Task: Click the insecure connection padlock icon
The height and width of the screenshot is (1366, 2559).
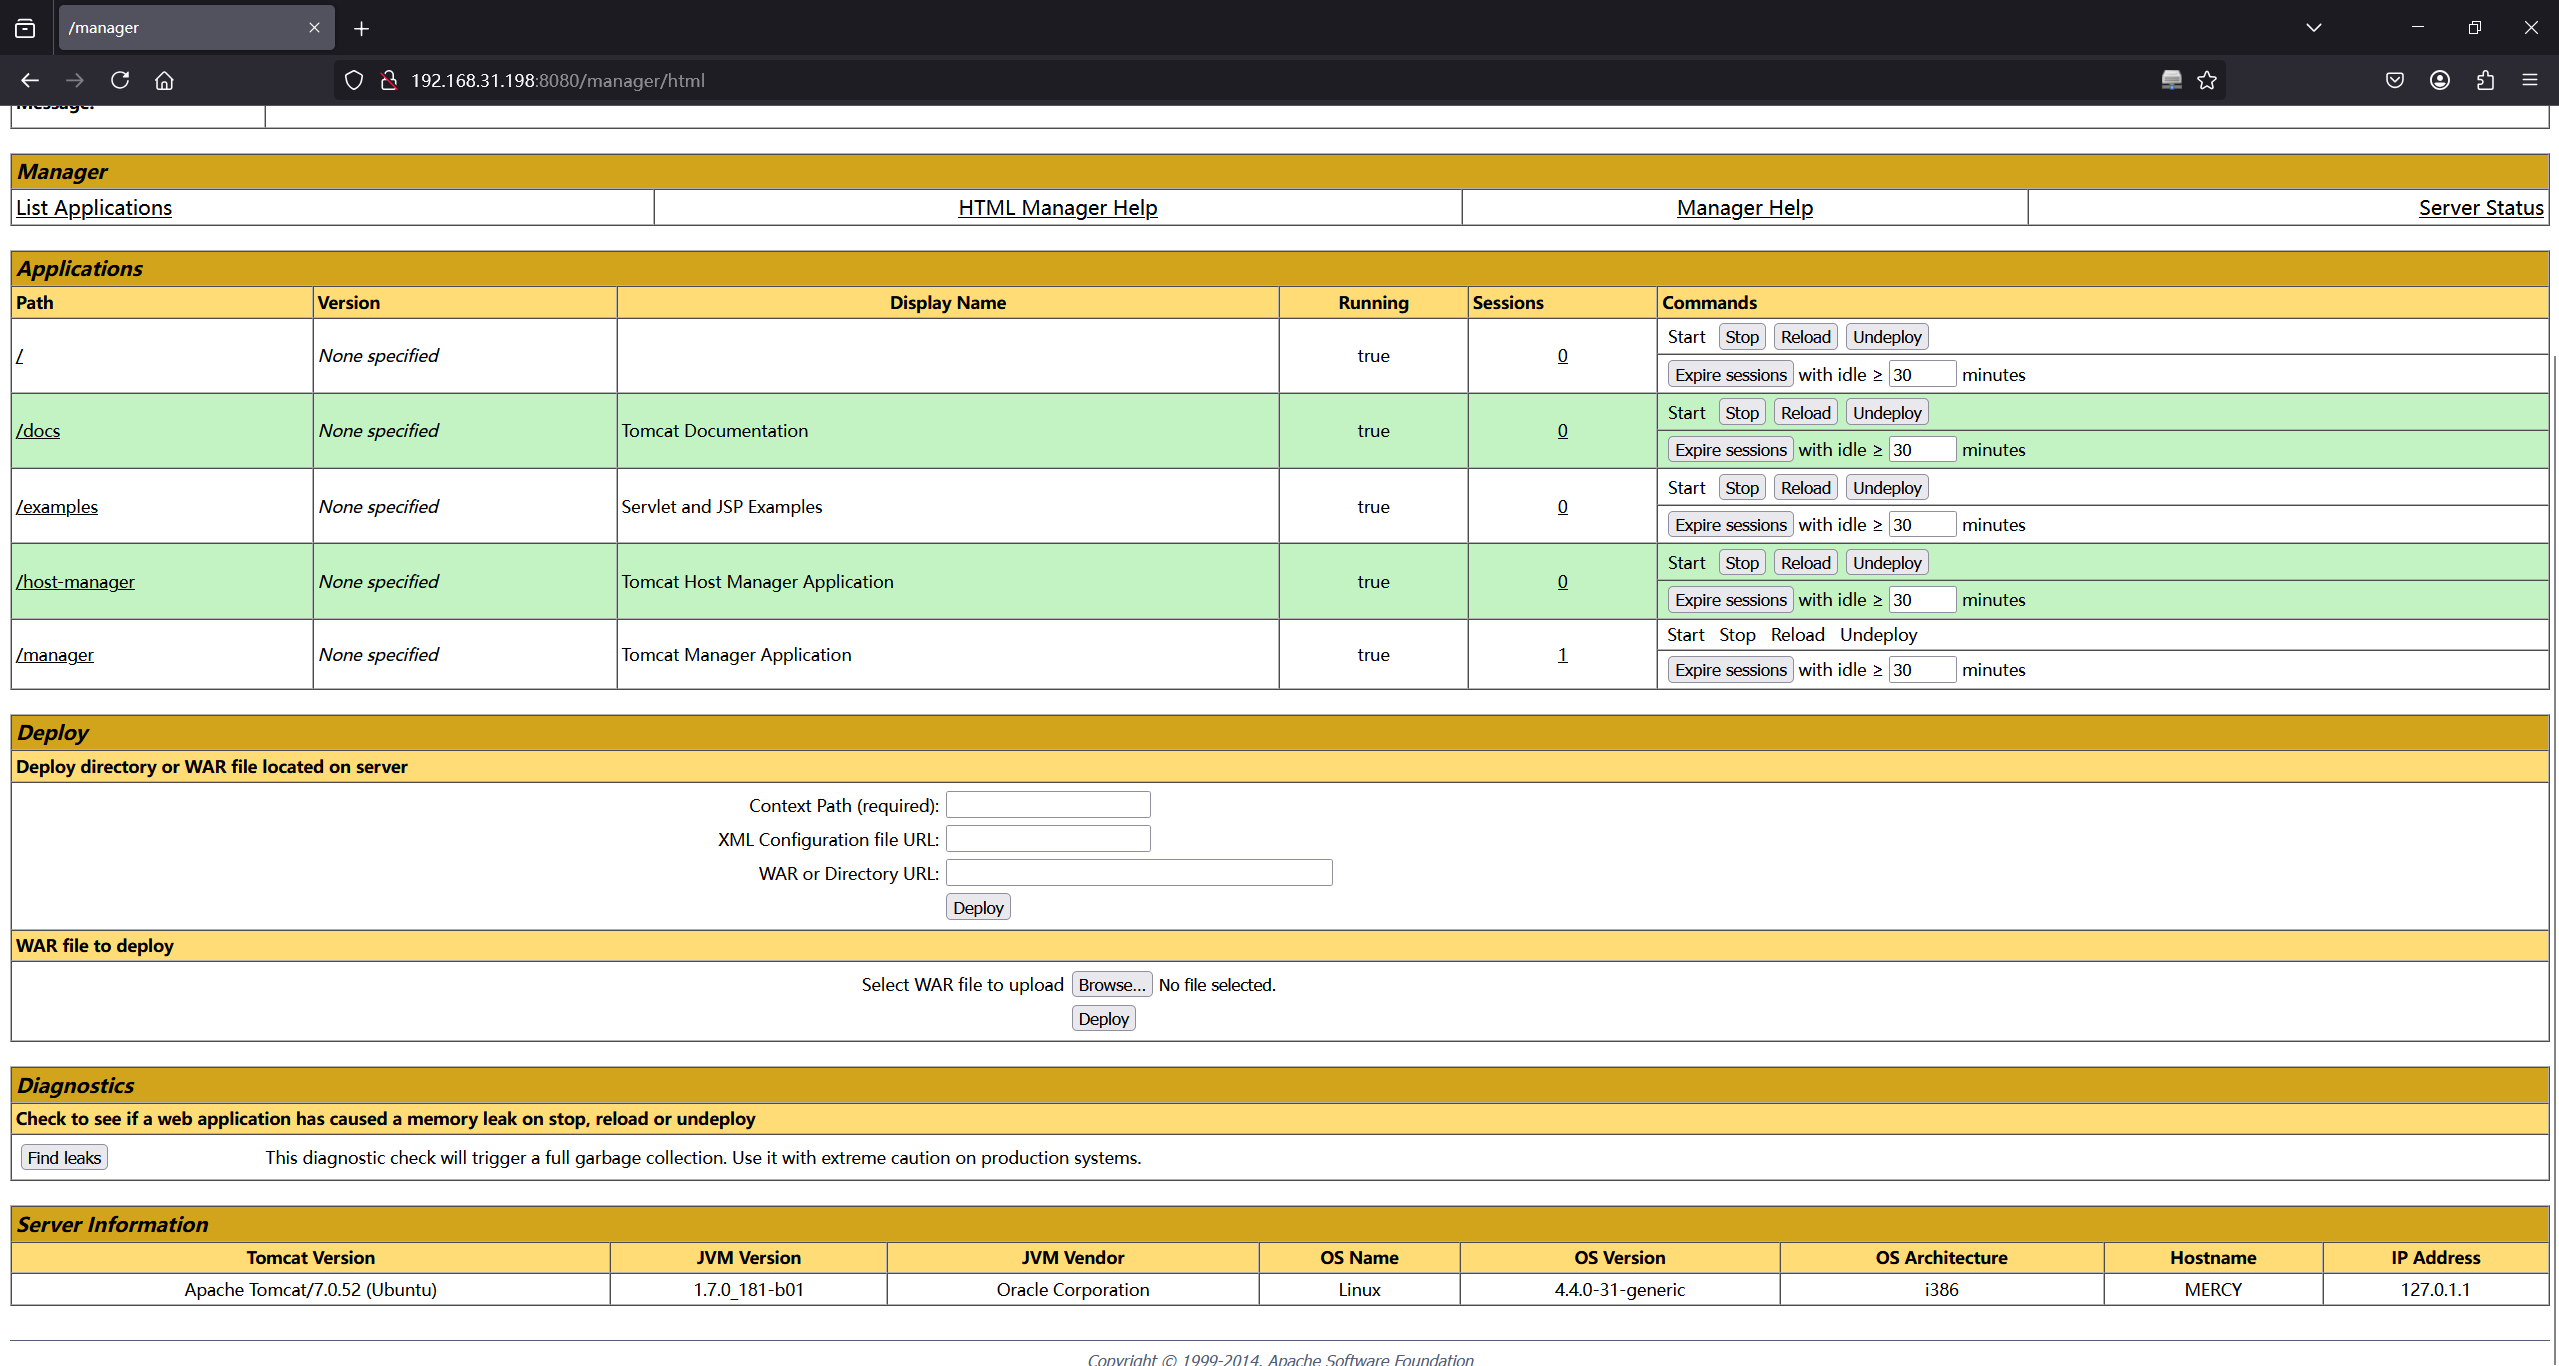Action: [x=389, y=80]
